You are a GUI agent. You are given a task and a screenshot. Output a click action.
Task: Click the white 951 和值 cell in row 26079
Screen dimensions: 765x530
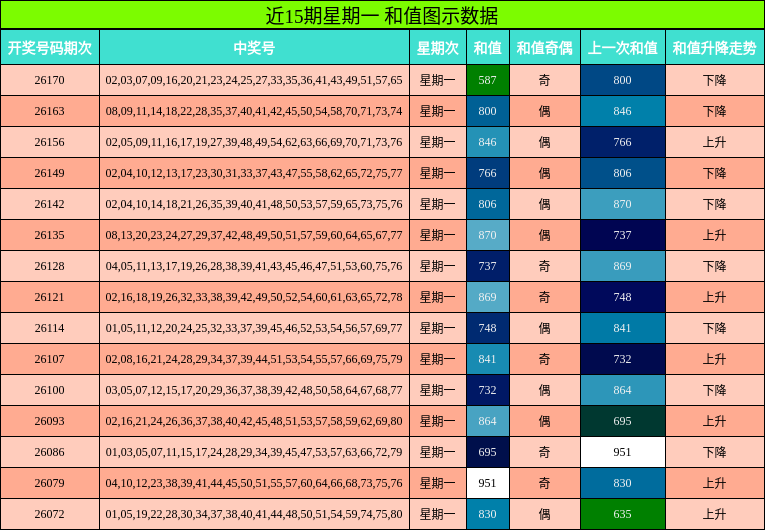[488, 483]
